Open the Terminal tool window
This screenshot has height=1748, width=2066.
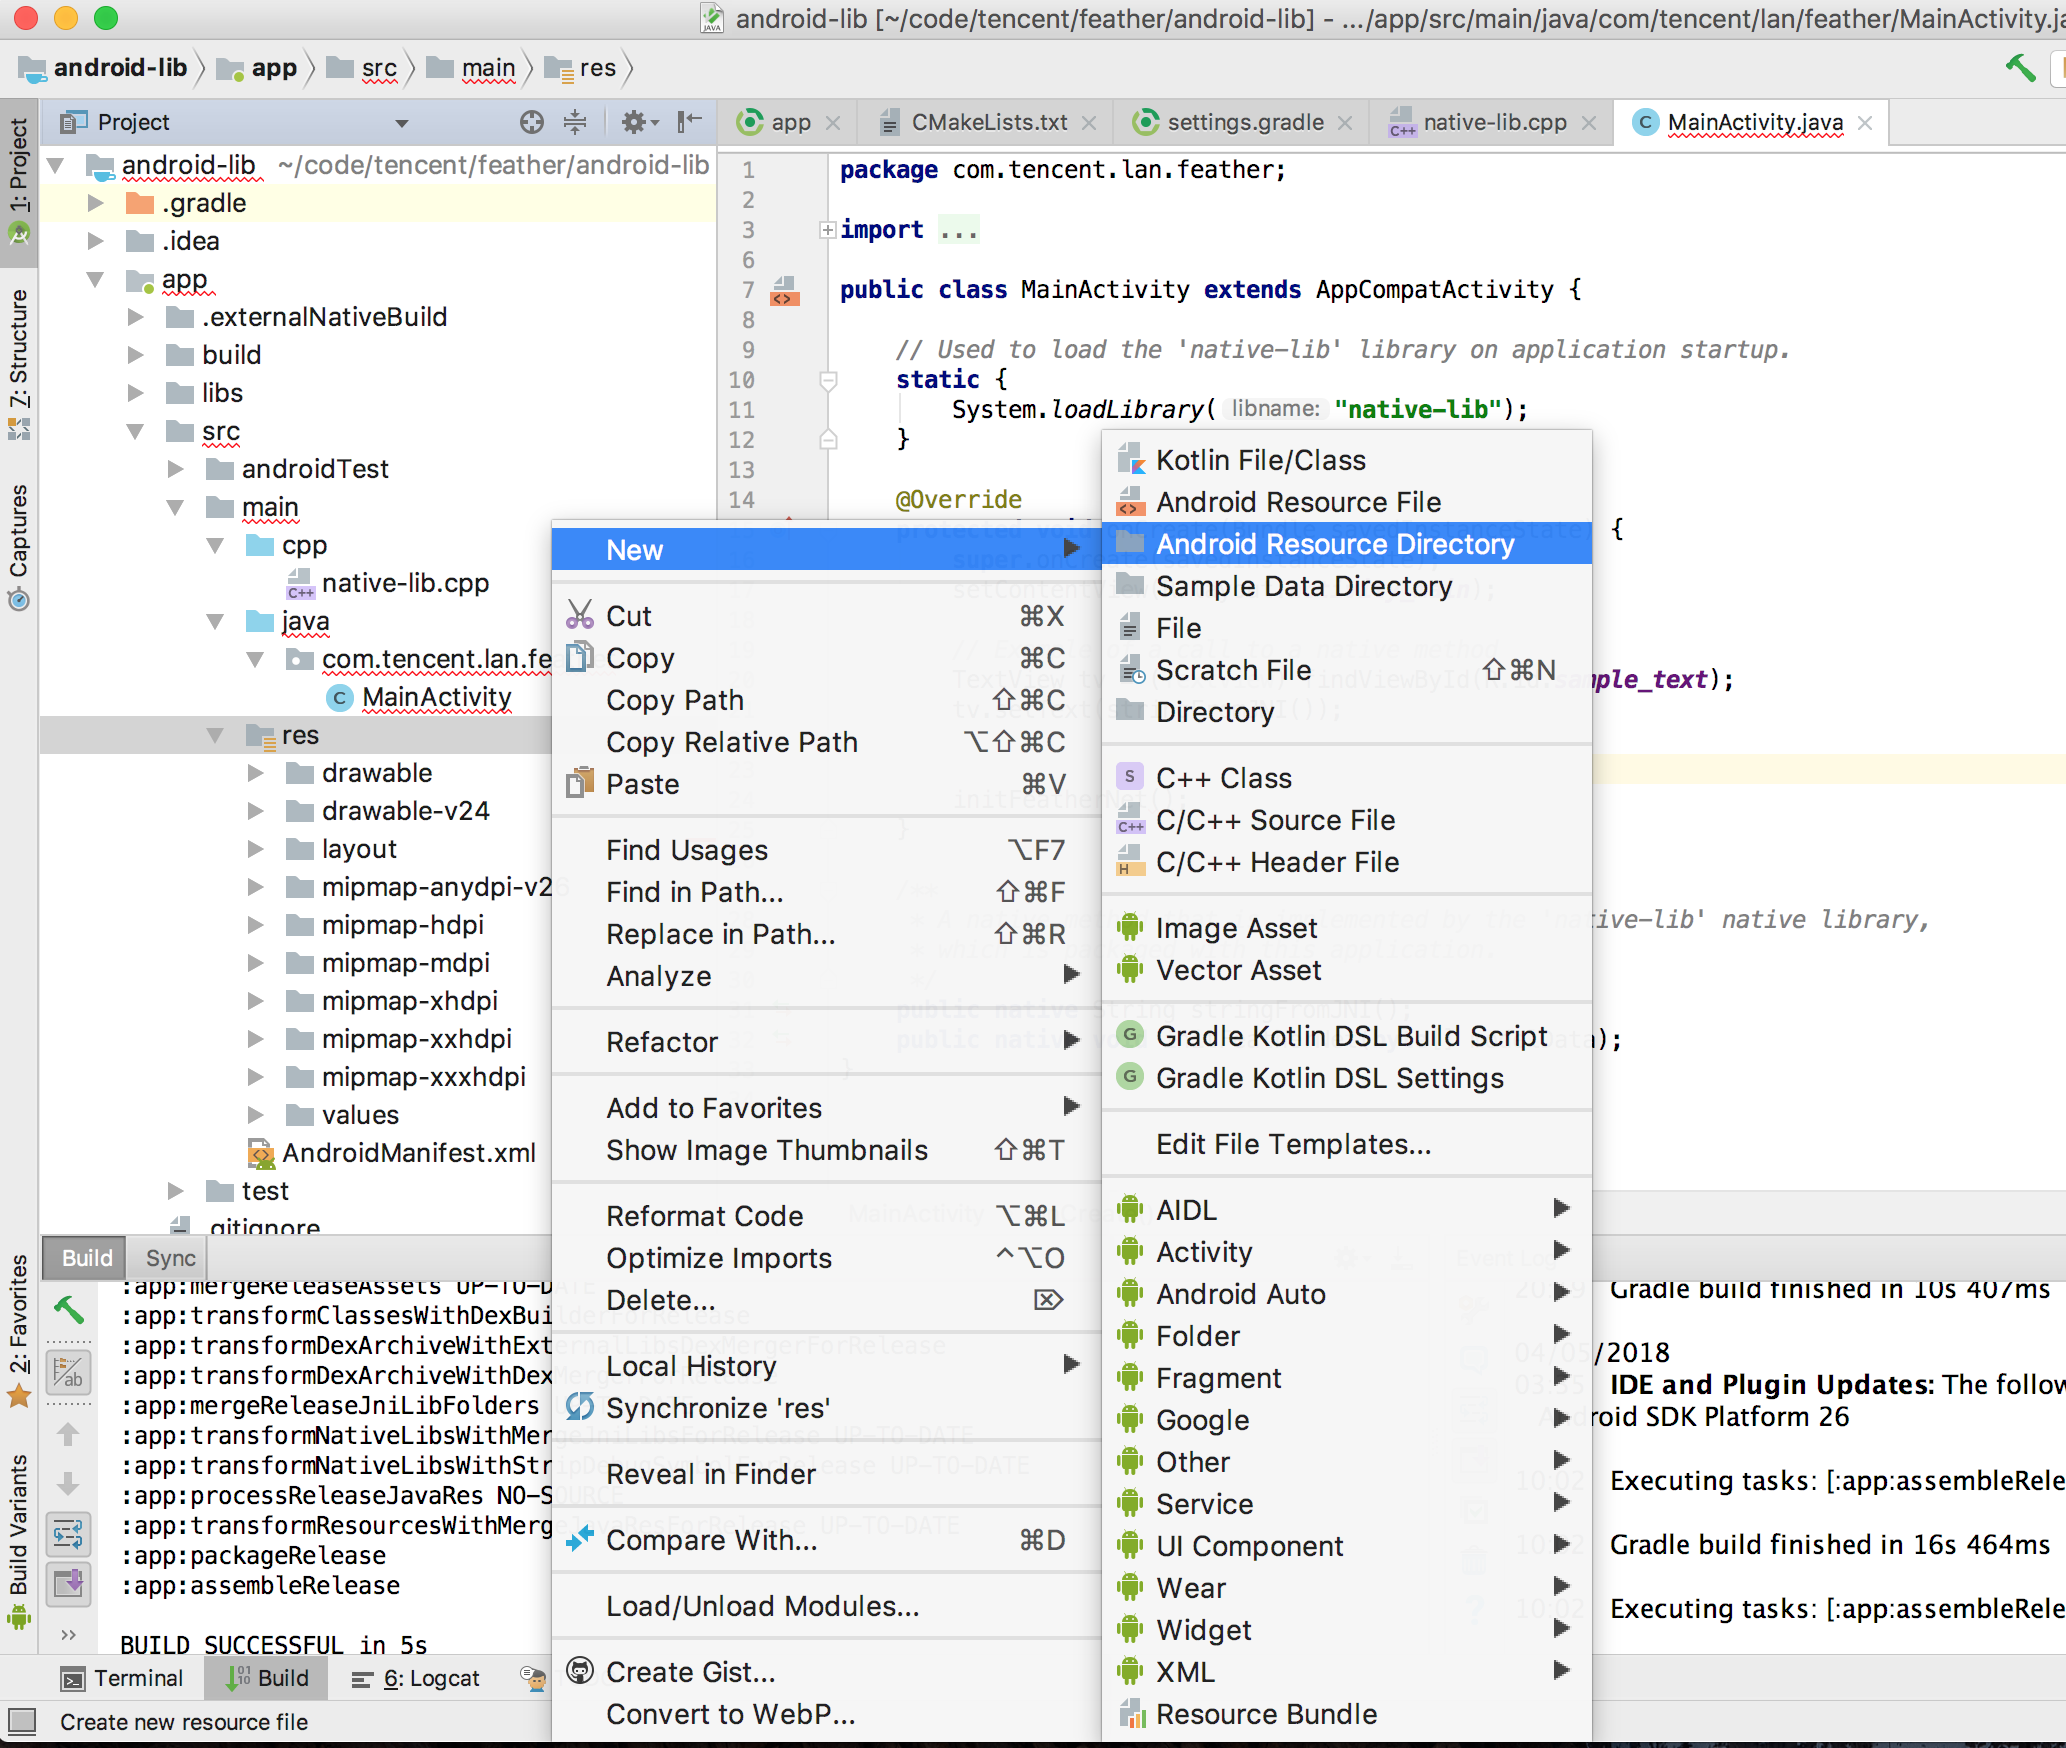click(x=122, y=1678)
